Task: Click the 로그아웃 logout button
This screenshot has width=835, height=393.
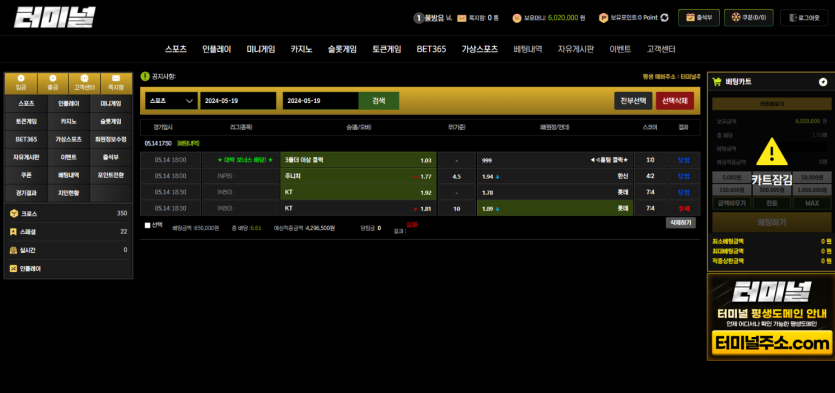Action: (x=804, y=18)
